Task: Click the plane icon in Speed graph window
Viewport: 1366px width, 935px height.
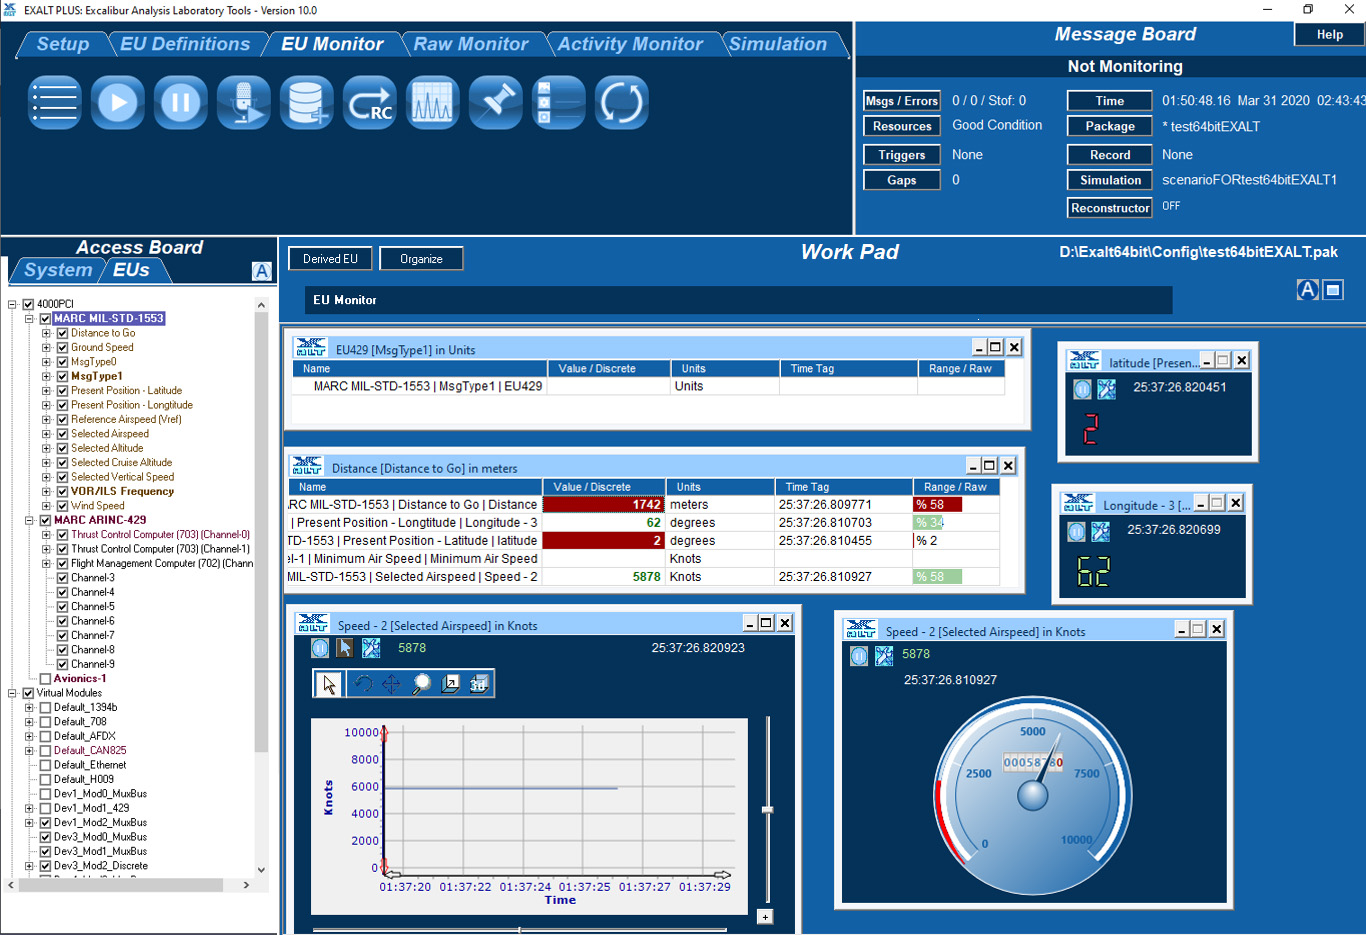Action: coord(371,648)
